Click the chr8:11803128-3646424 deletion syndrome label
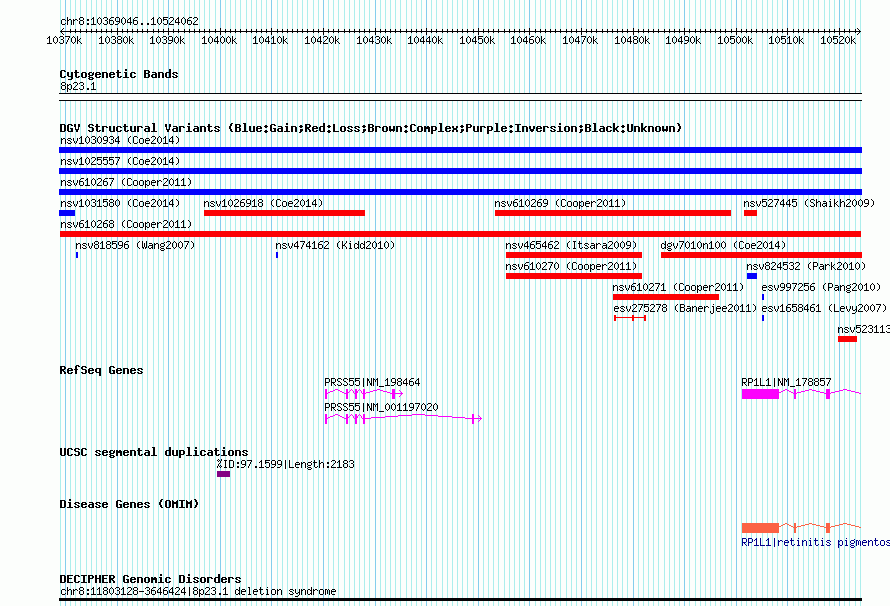Image resolution: width=890 pixels, height=606 pixels. 198,591
